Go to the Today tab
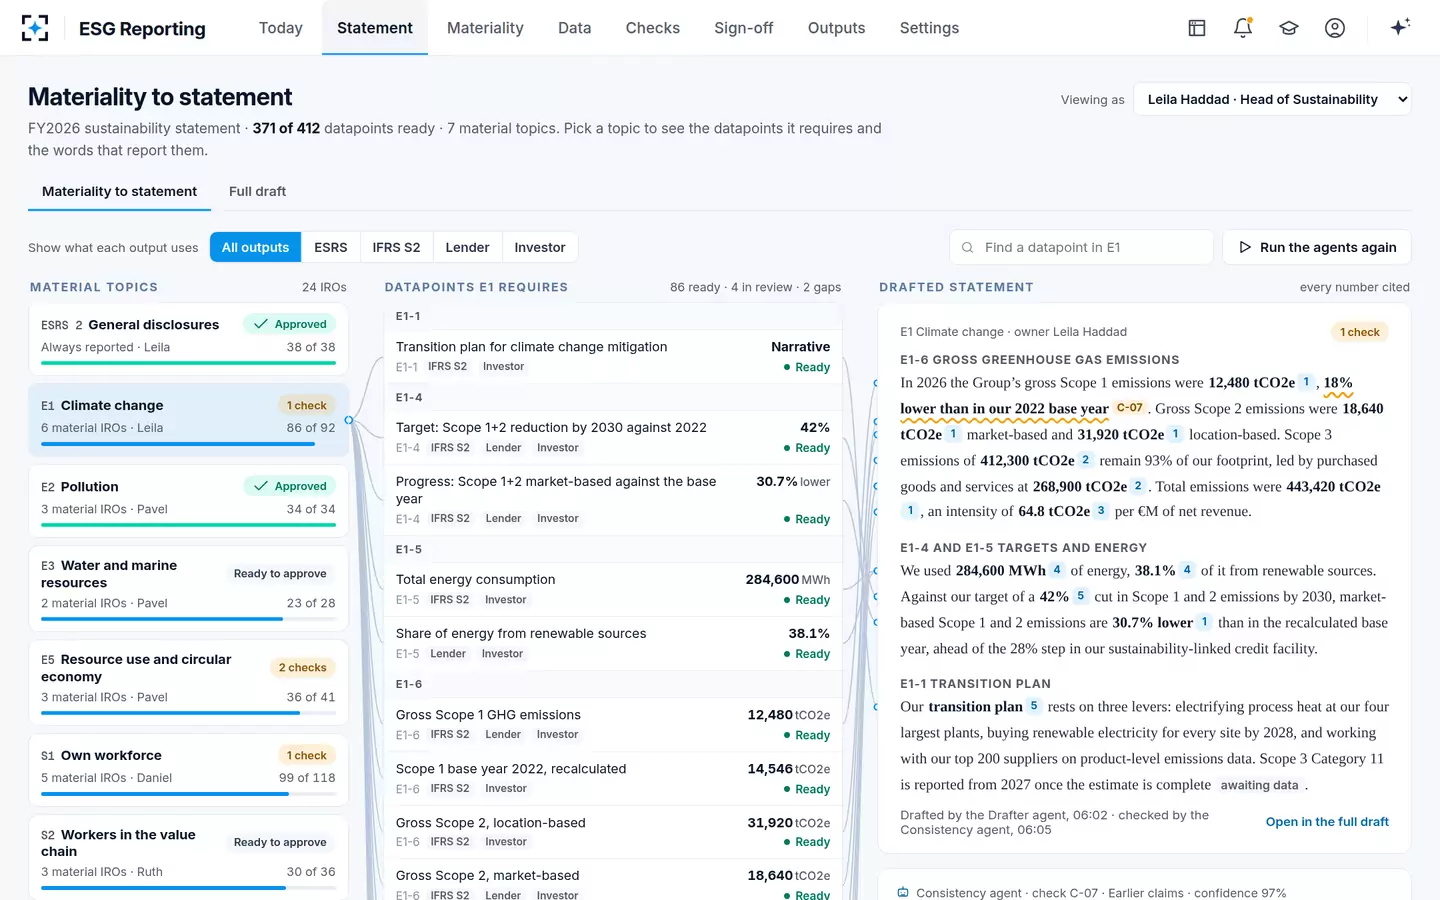Viewport: 1440px width, 900px height. [x=281, y=28]
